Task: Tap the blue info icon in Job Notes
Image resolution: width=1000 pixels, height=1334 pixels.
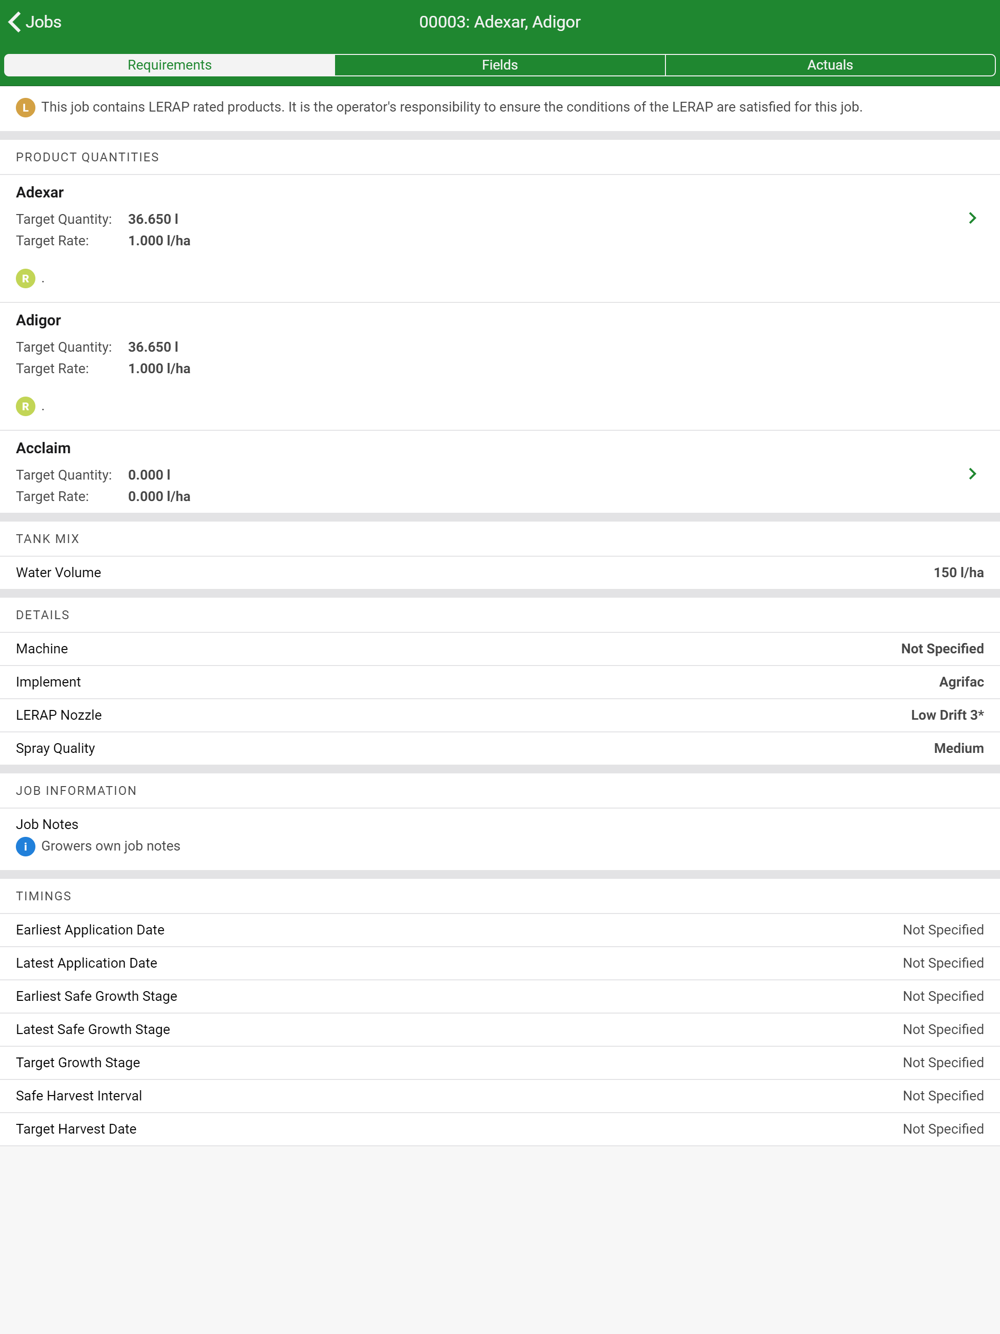Action: click(26, 847)
